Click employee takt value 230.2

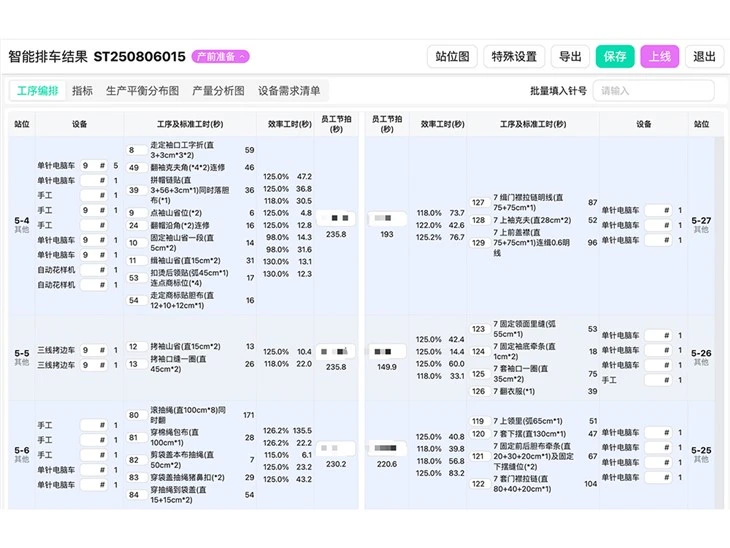[336, 464]
